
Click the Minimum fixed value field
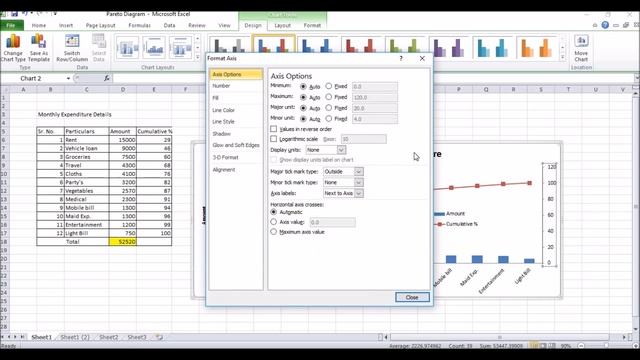click(375, 87)
